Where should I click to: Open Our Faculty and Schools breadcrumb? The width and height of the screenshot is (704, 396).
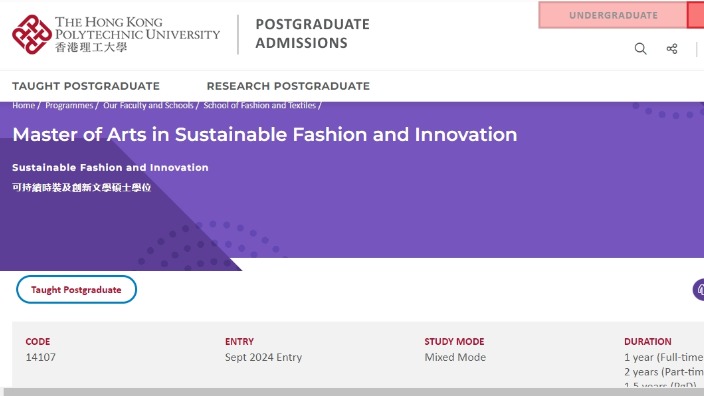click(148, 105)
